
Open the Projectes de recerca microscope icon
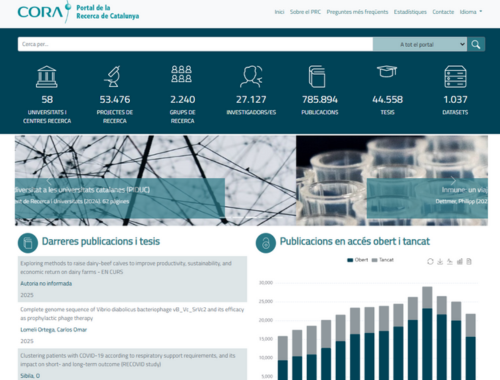click(113, 77)
